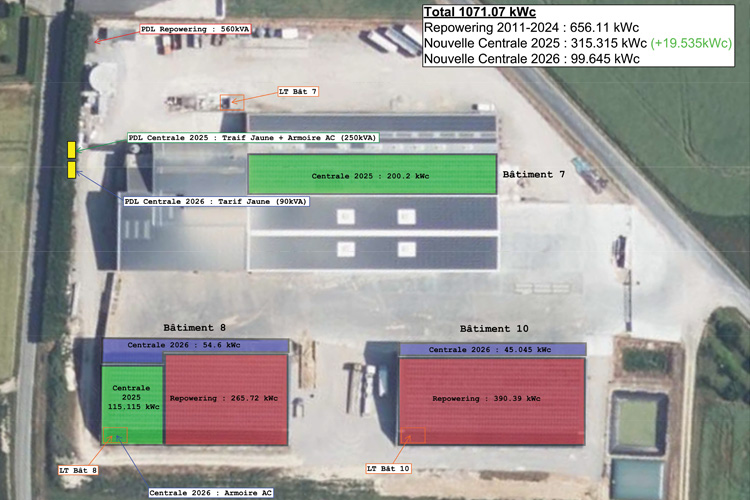Click the LT Bât 8 label
Viewport: 750px width, 500px height.
78,469
